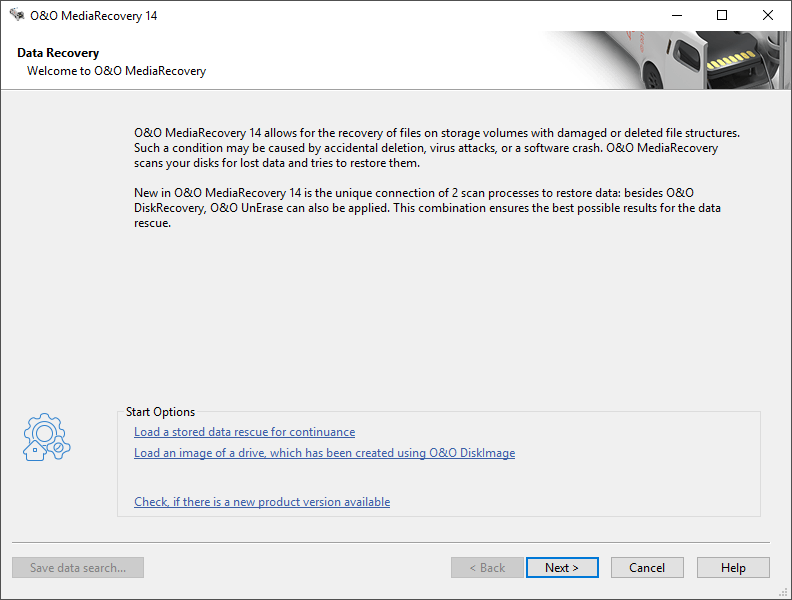Screen dimensions: 792x600
Task: Minimize the MediaRecovery window
Action: click(677, 15)
